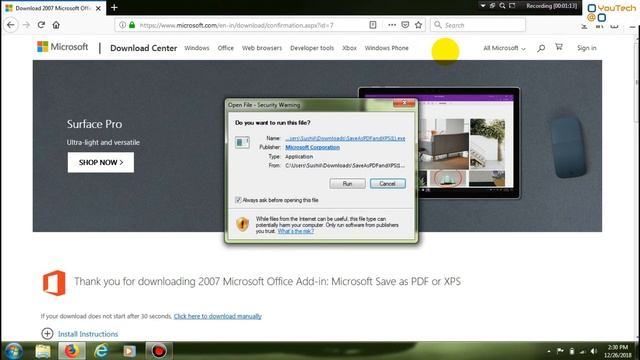Select the Download 2007 Microsoft Office tab
The width and height of the screenshot is (640, 360).
(x=53, y=8)
